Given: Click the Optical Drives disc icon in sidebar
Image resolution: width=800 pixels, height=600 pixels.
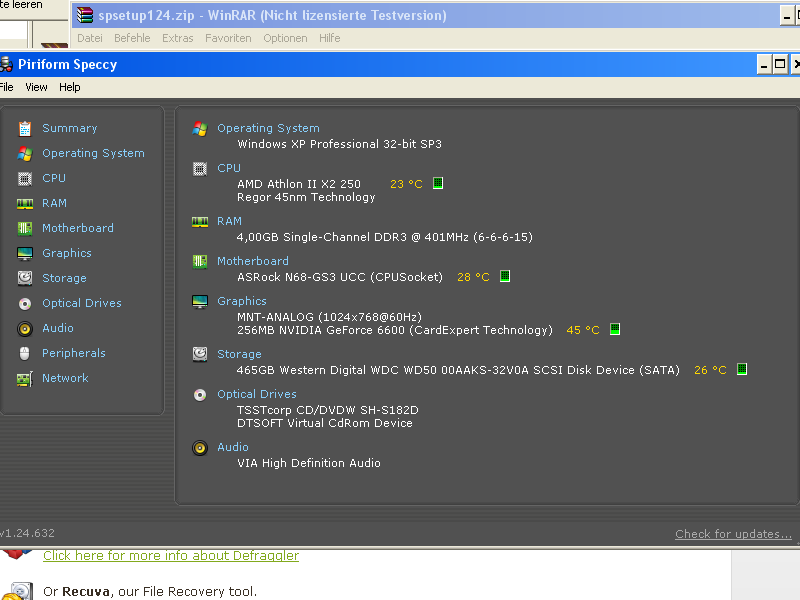Looking at the screenshot, I should tap(24, 304).
